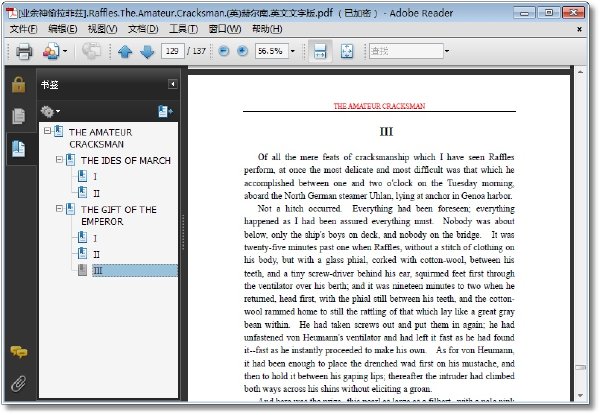Collapse THE IDES OF MARCH bookmark node
This screenshot has width=600, height=415.
tap(59, 159)
